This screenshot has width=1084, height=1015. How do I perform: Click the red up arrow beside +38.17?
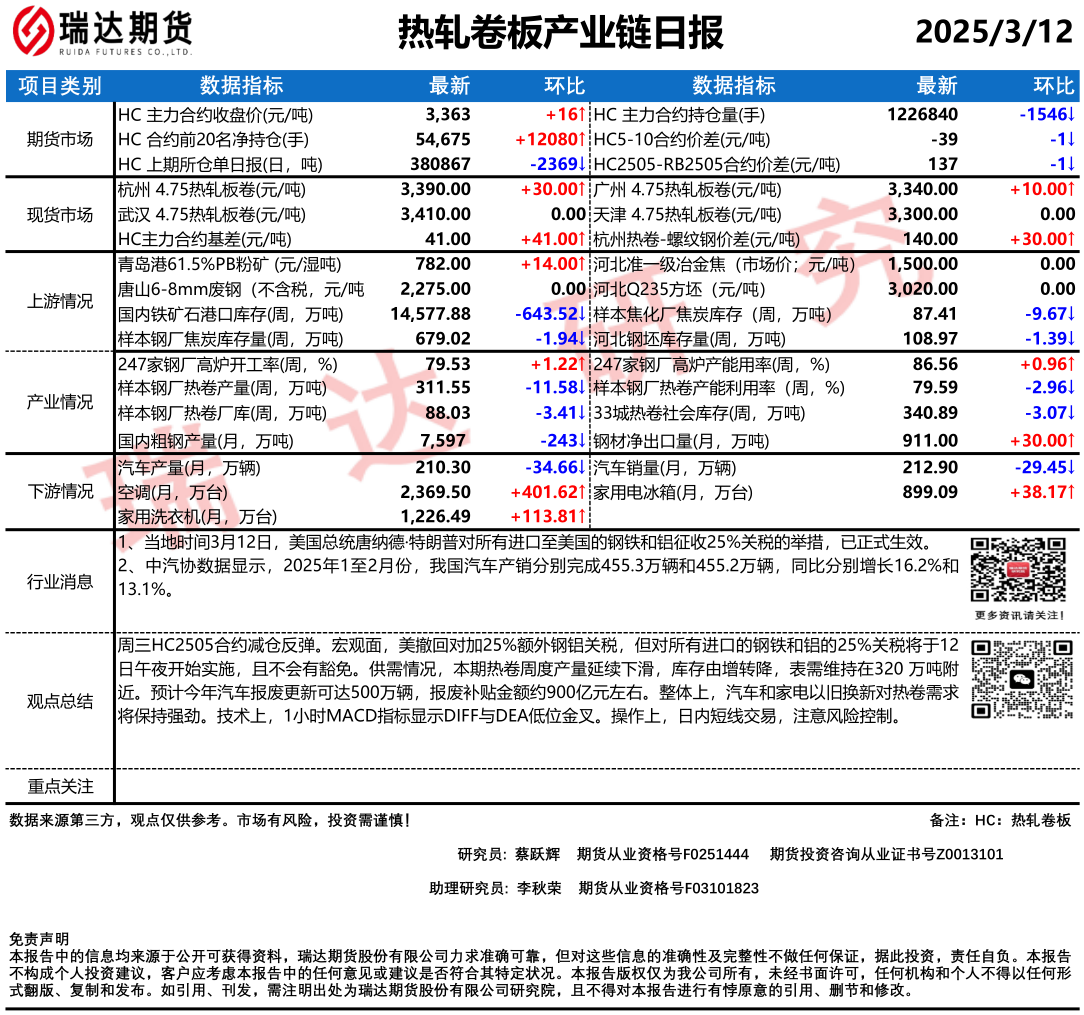(1071, 492)
